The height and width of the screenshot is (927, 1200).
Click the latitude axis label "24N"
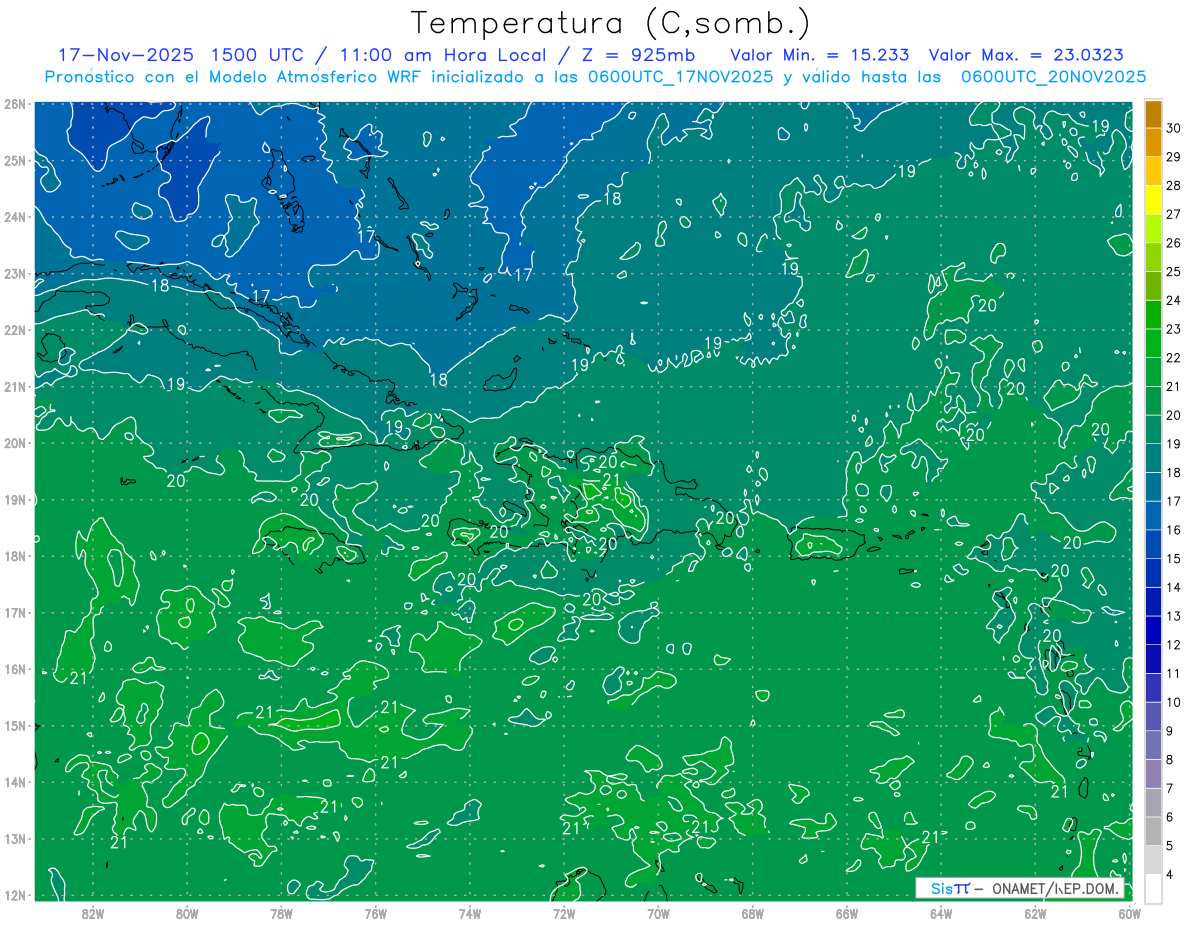click(16, 217)
